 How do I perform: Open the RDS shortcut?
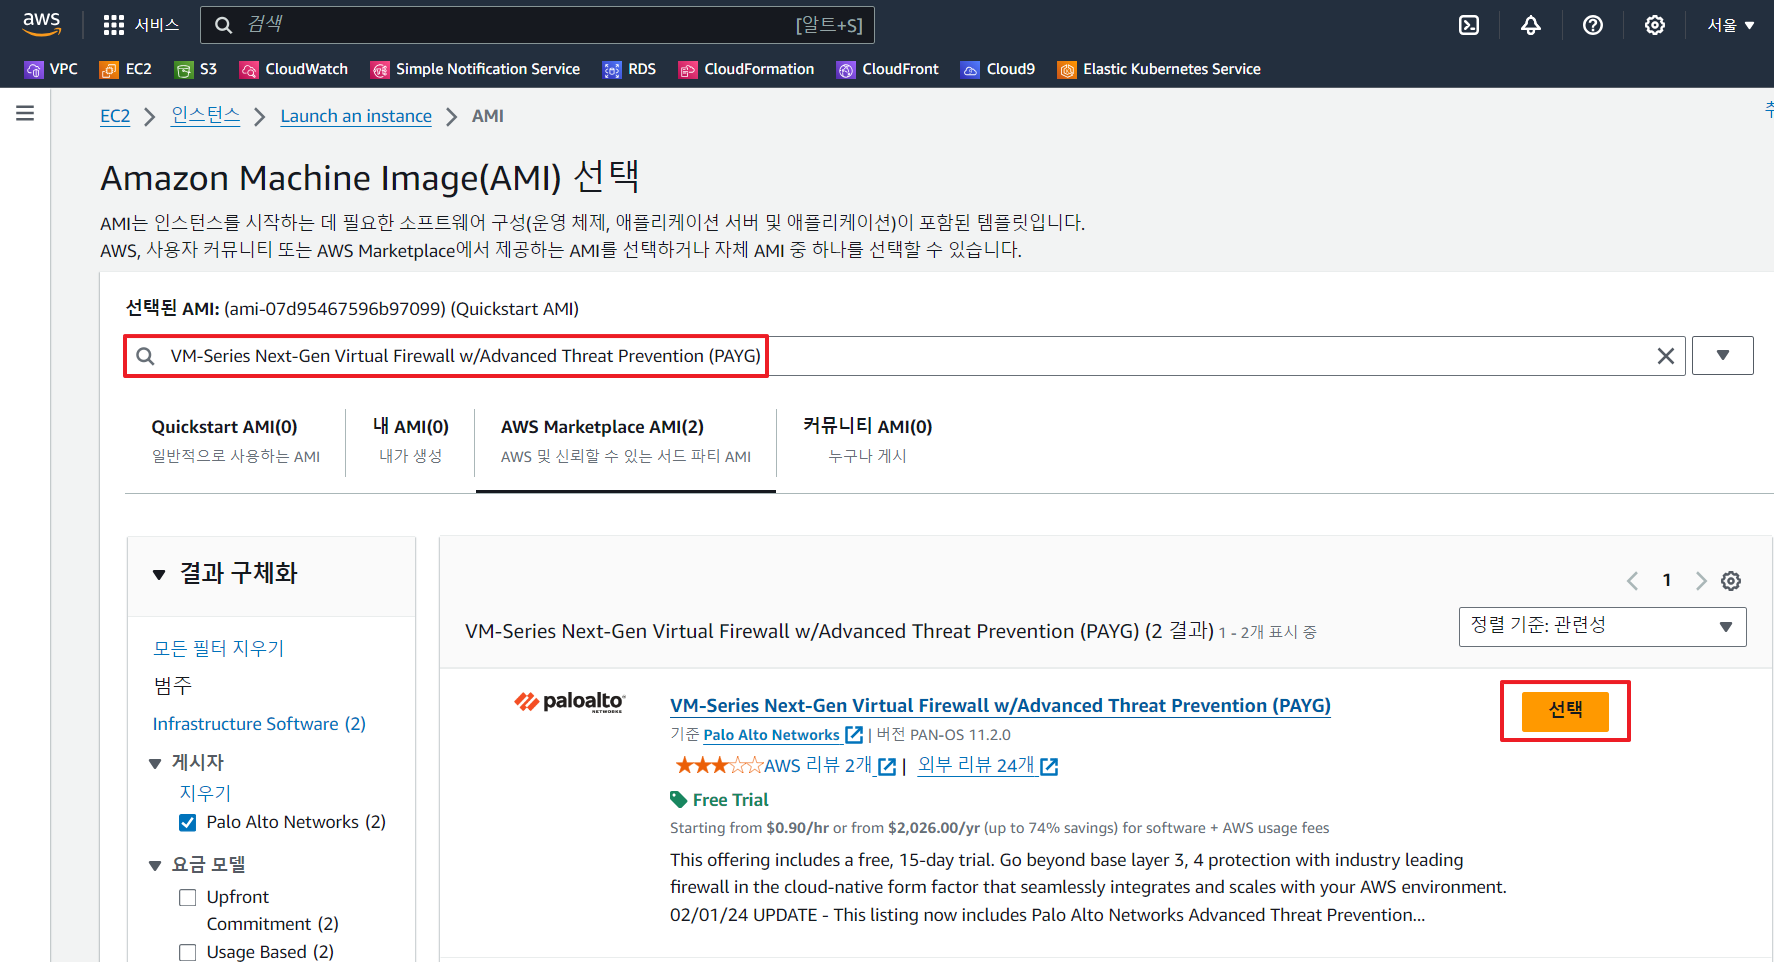[x=629, y=69]
